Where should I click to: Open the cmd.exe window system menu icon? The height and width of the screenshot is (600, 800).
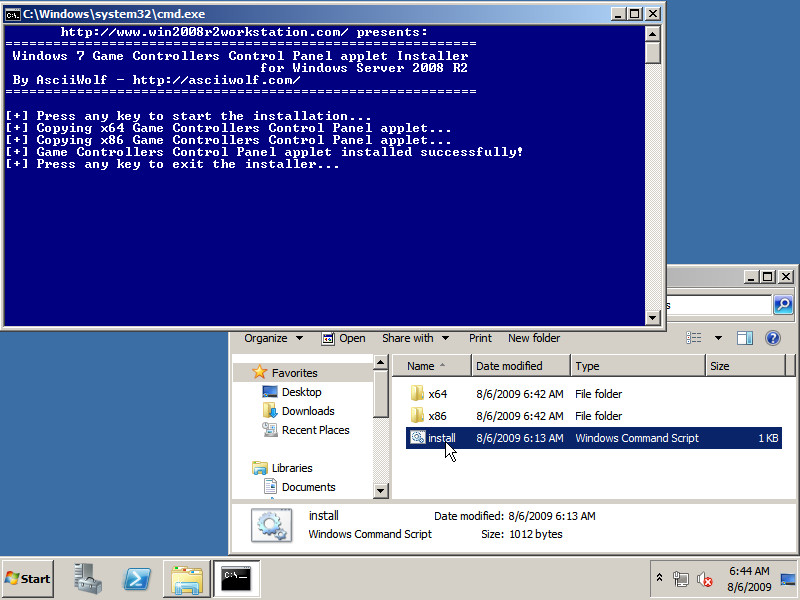pyautogui.click(x=12, y=14)
